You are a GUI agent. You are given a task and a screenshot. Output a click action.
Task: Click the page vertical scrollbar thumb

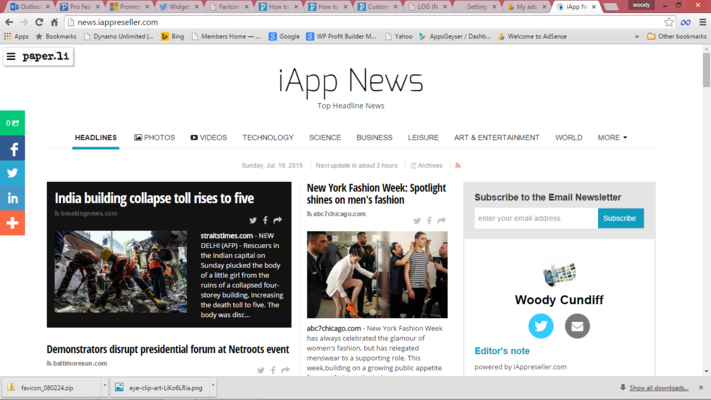click(x=706, y=70)
